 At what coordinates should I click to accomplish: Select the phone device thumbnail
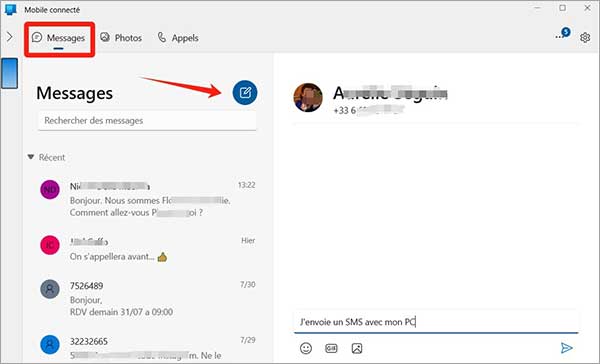(x=10, y=73)
